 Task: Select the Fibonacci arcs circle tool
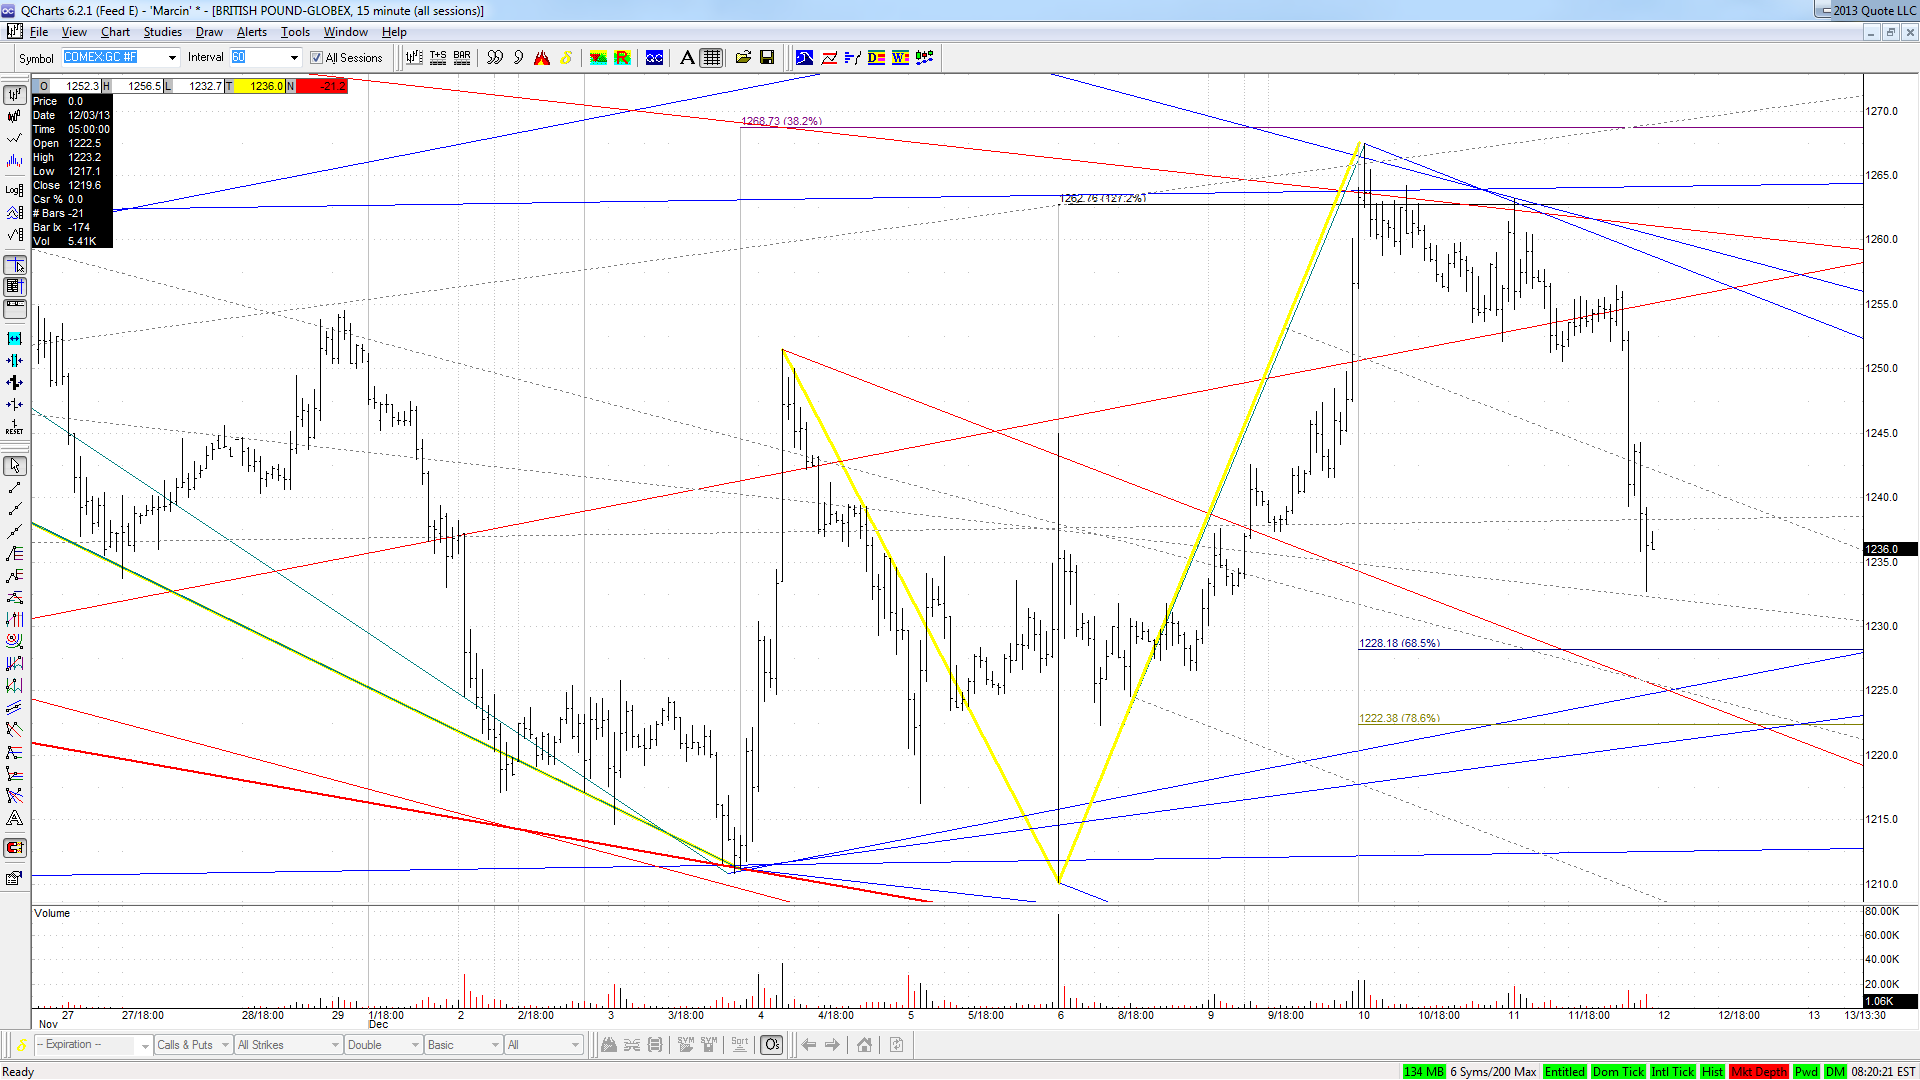click(x=14, y=641)
